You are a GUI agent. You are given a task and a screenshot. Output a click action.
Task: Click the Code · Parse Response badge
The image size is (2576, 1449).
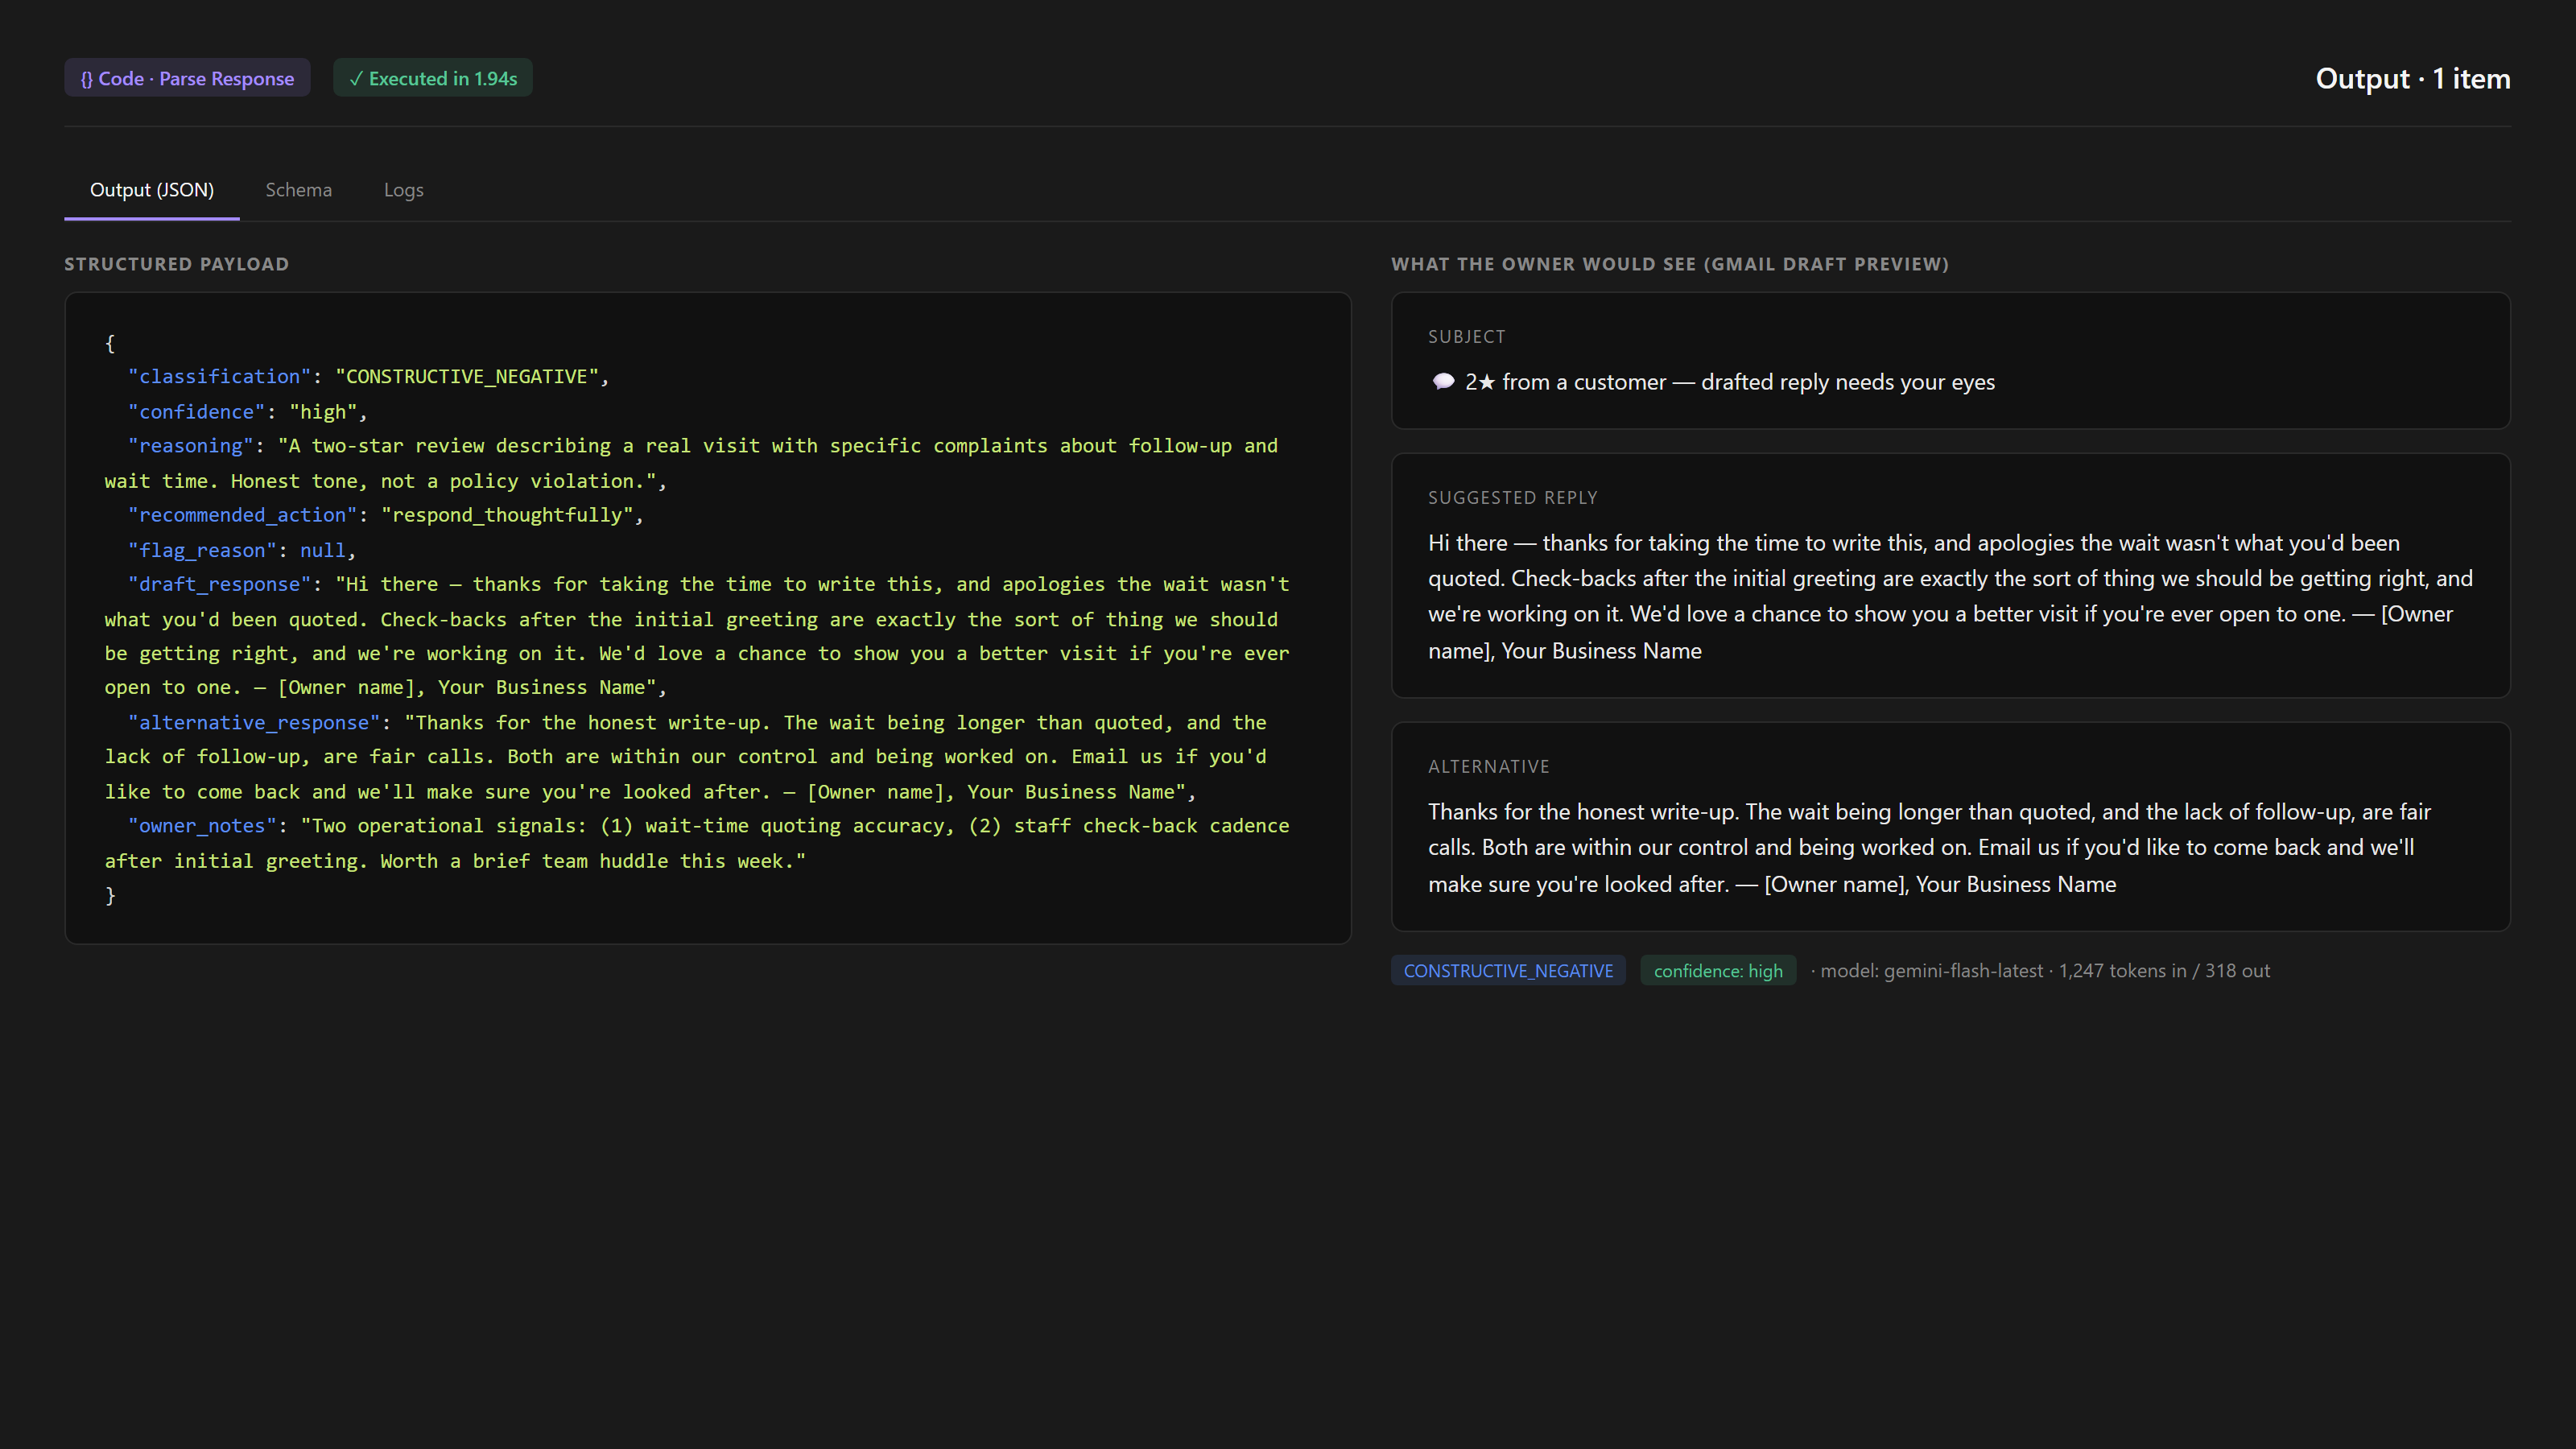pos(187,78)
